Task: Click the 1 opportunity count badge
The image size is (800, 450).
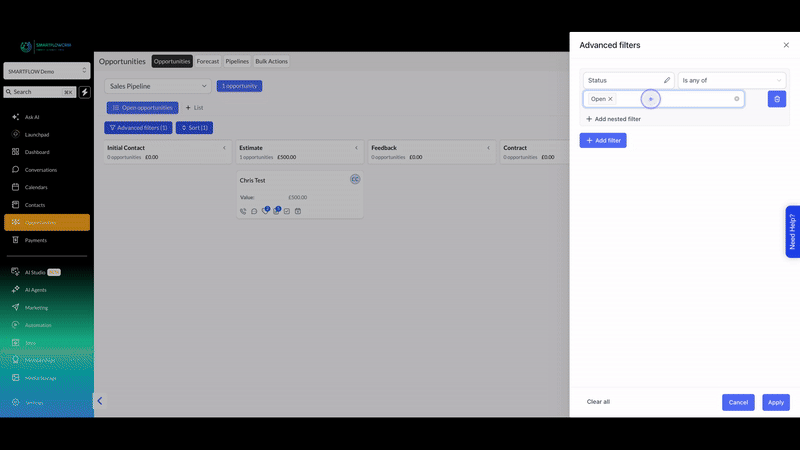Action: tap(239, 86)
